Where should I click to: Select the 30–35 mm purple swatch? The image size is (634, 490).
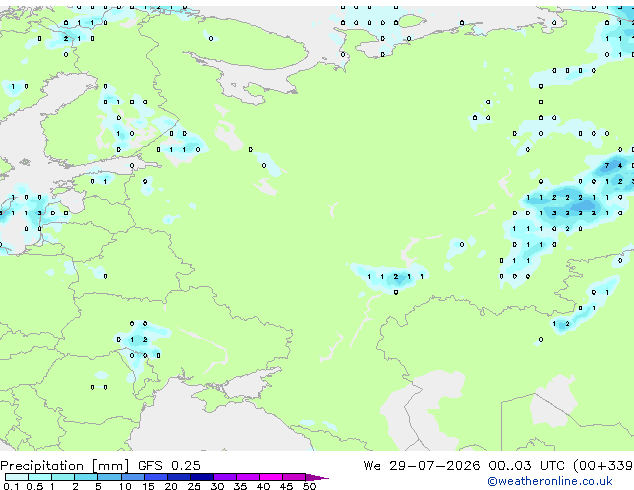(x=225, y=477)
